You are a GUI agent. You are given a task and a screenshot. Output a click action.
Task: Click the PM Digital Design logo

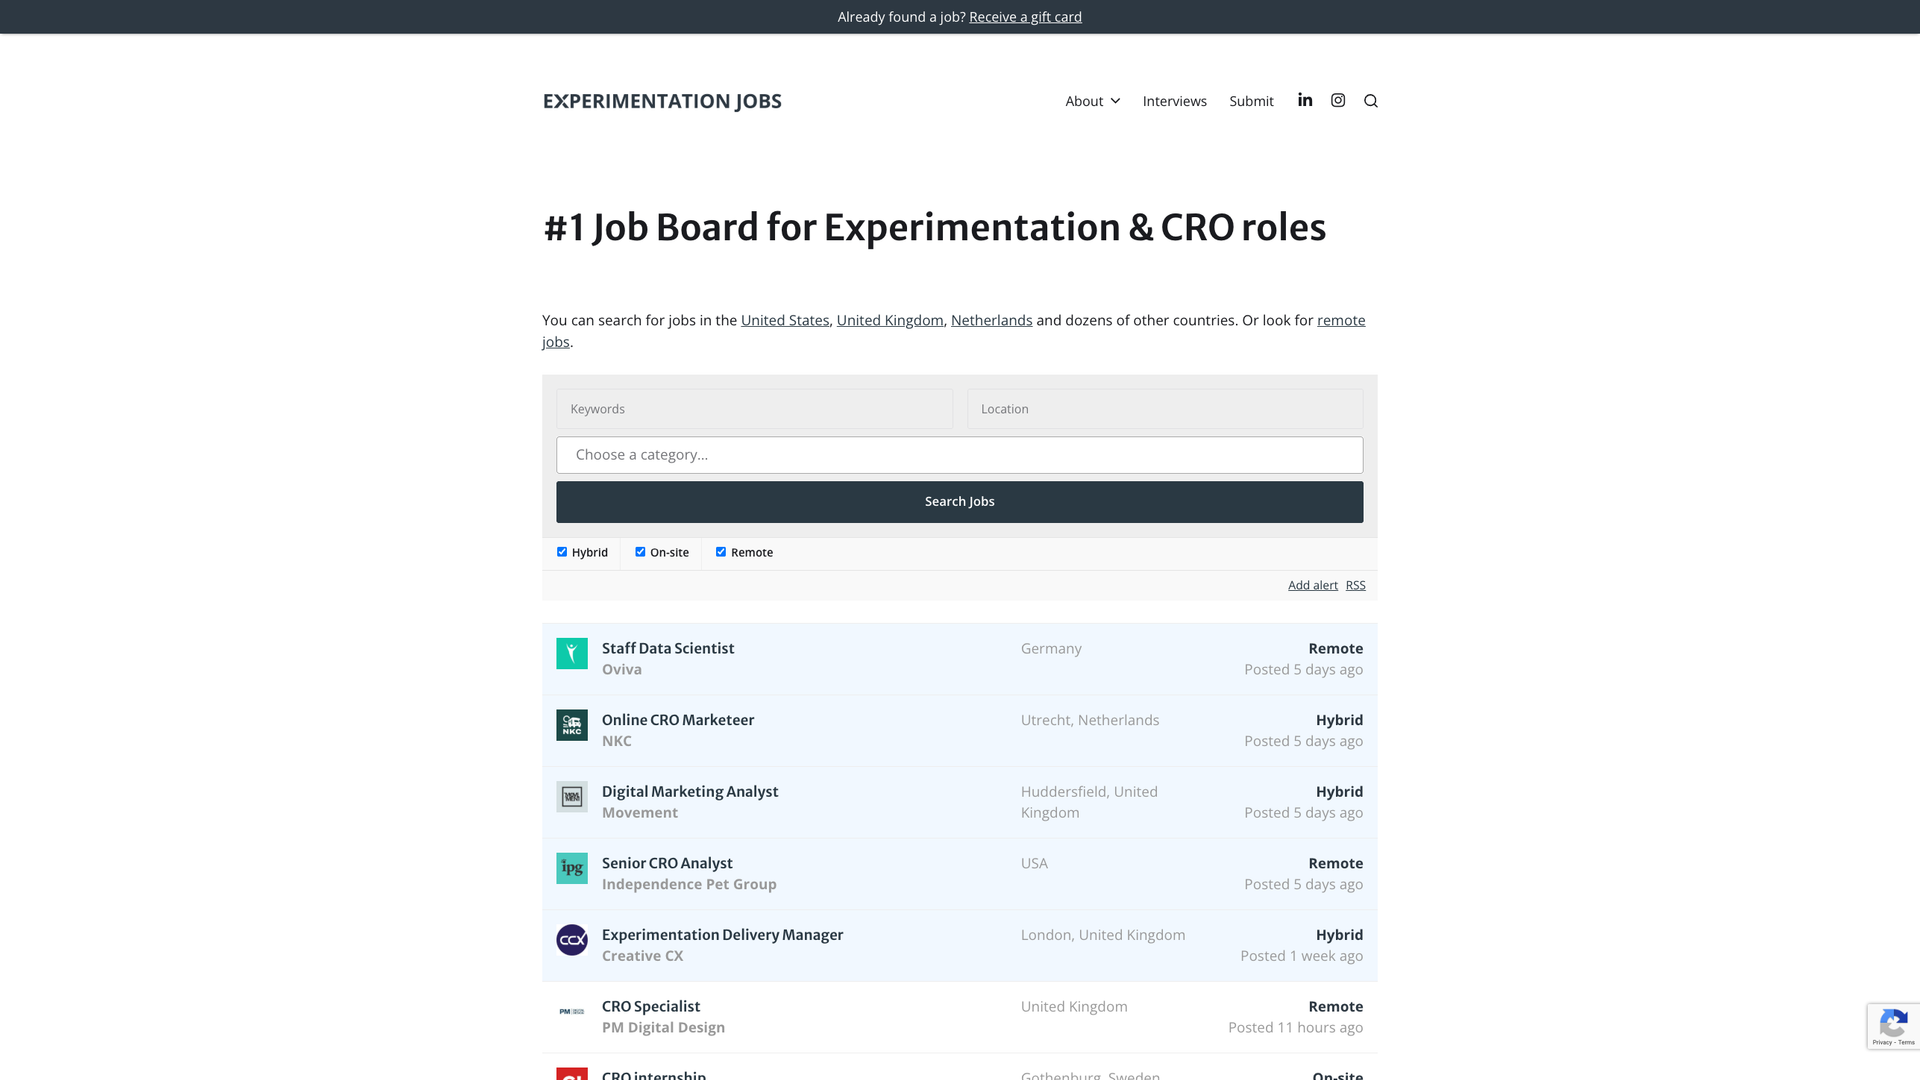(x=571, y=1012)
